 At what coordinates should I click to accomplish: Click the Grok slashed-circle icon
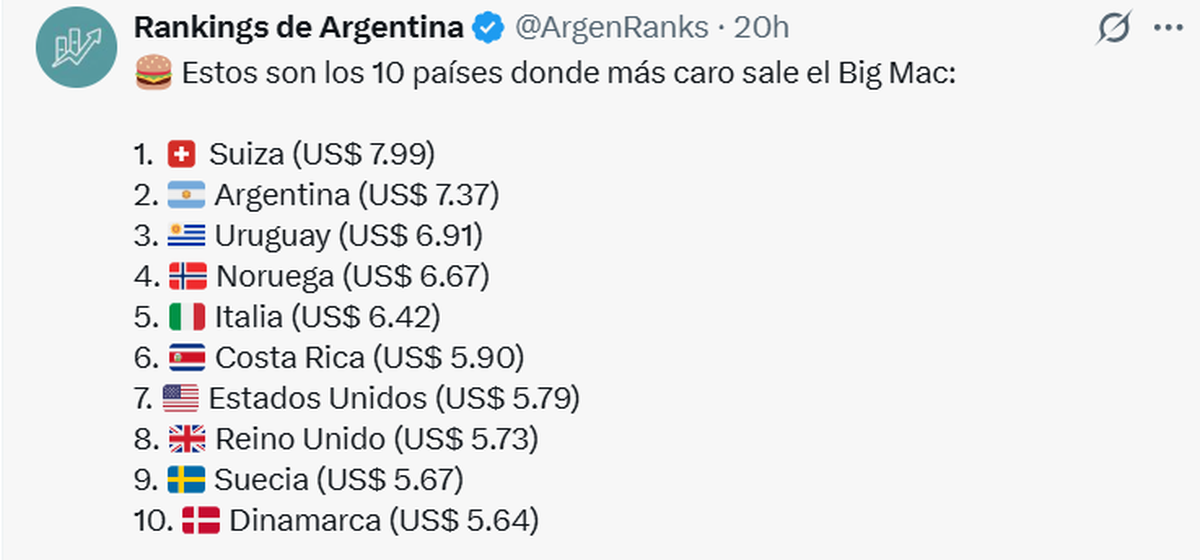[1113, 30]
